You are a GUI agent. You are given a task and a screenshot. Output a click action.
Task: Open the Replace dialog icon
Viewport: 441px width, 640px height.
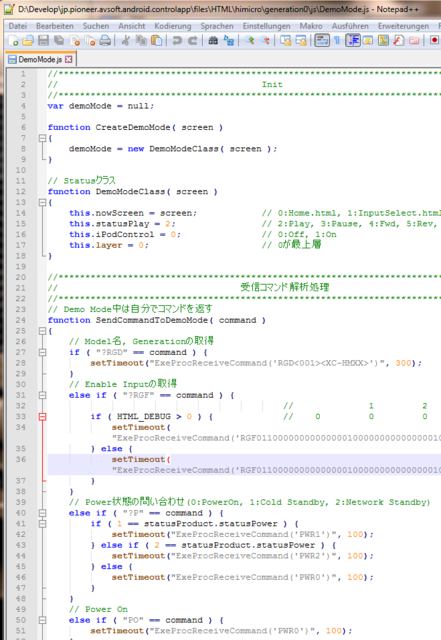229,40
